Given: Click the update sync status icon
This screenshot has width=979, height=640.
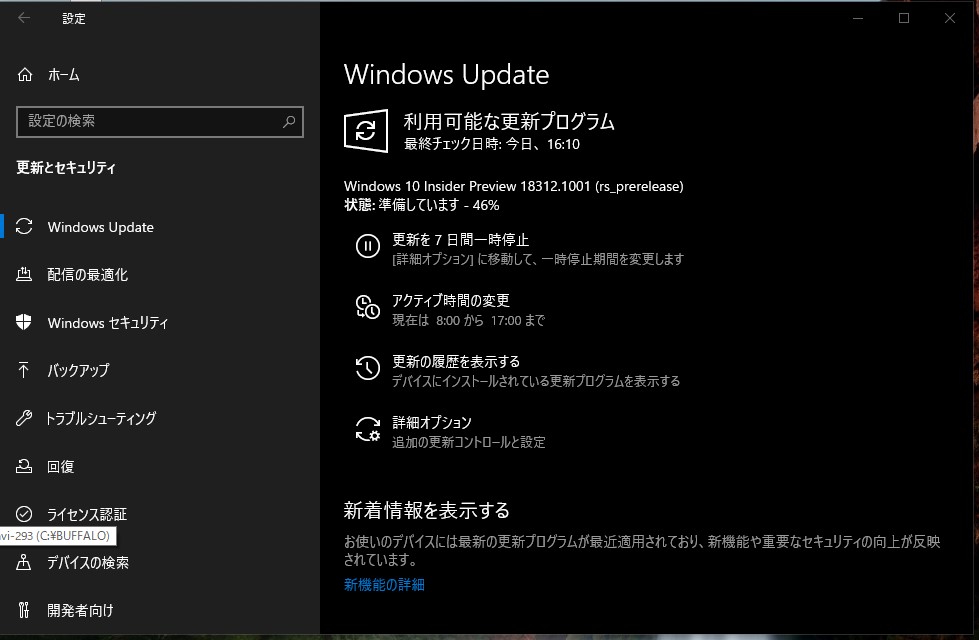Looking at the screenshot, I should pos(366,131).
